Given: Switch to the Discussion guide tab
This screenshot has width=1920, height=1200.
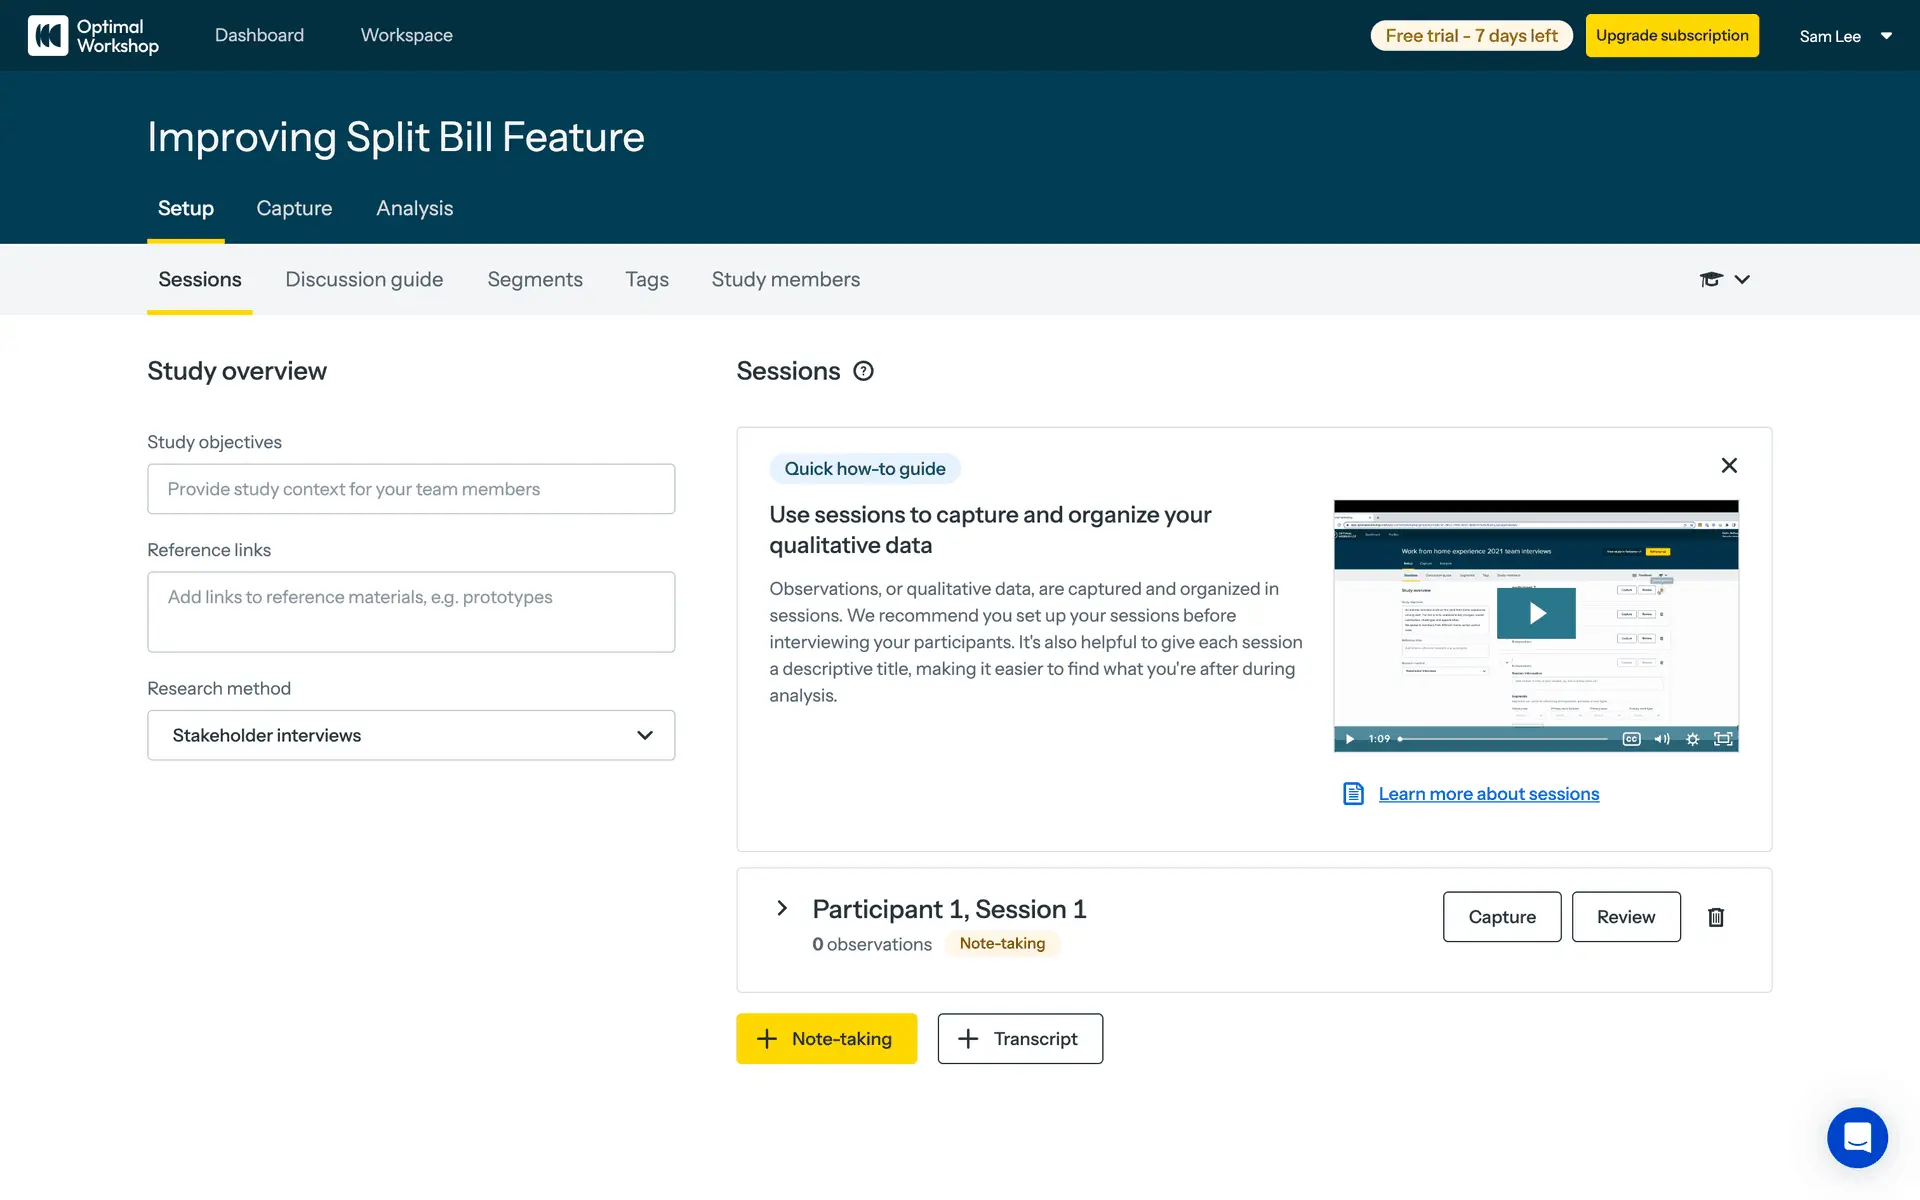Looking at the screenshot, I should tap(364, 280).
